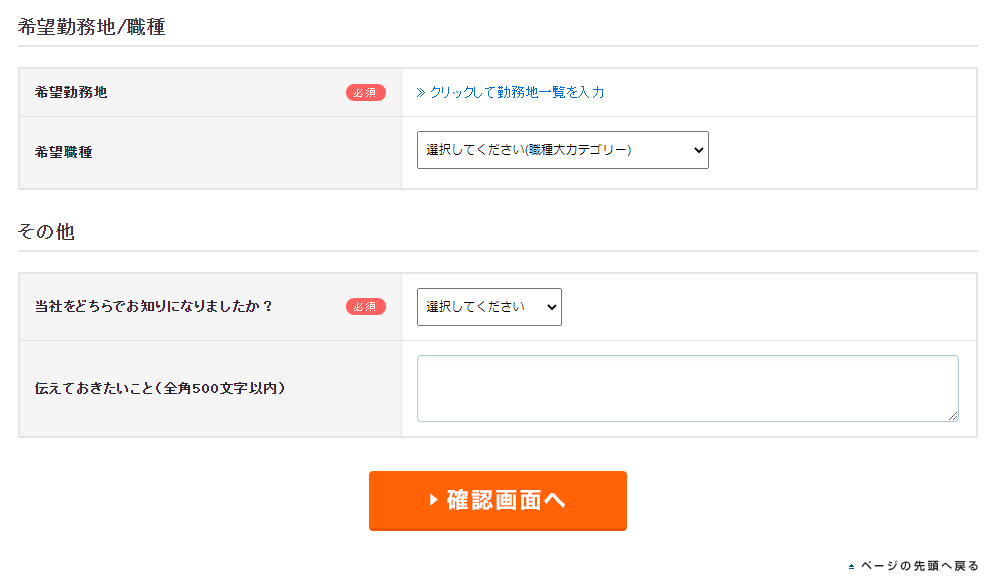Click the 伝えておきたいこと text area

pos(687,388)
